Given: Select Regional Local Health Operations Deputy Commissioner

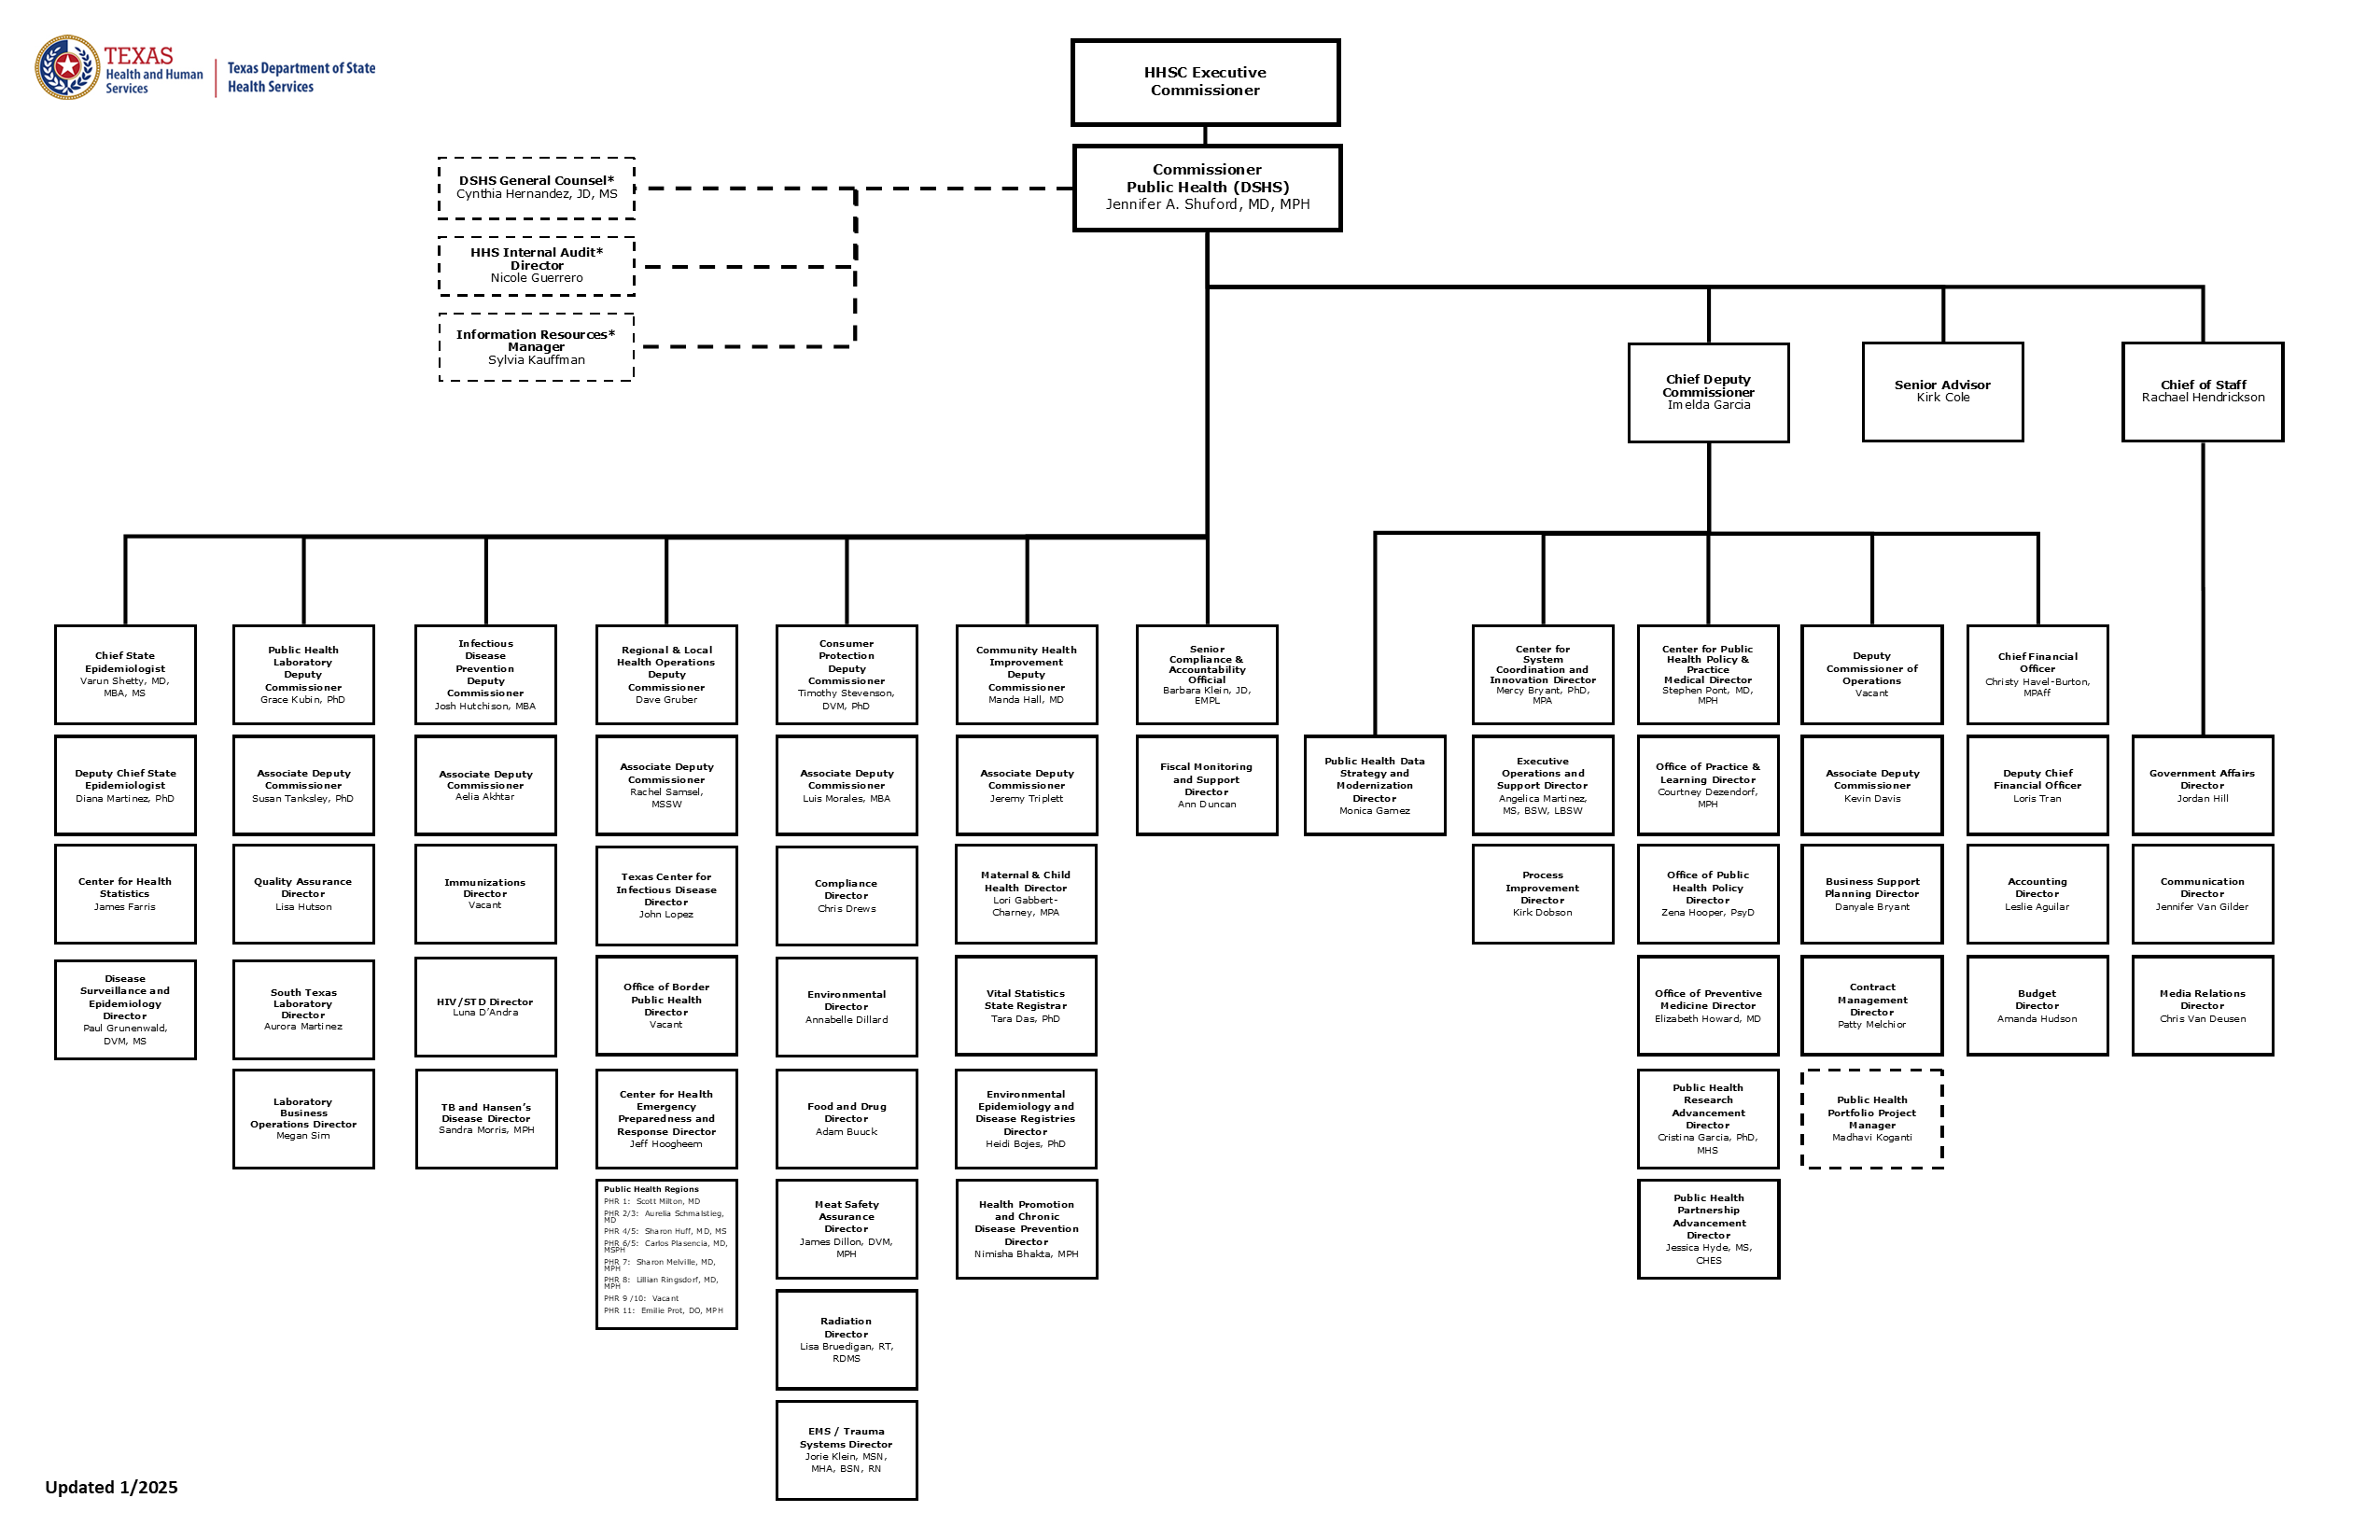Looking at the screenshot, I should point(668,681).
